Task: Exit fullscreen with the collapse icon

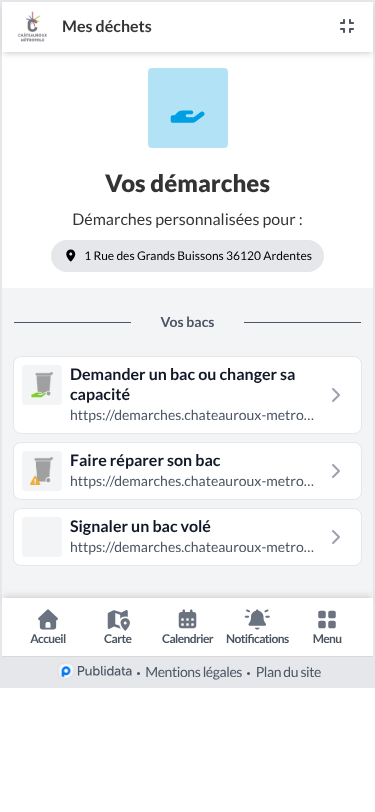Action: [x=347, y=26]
